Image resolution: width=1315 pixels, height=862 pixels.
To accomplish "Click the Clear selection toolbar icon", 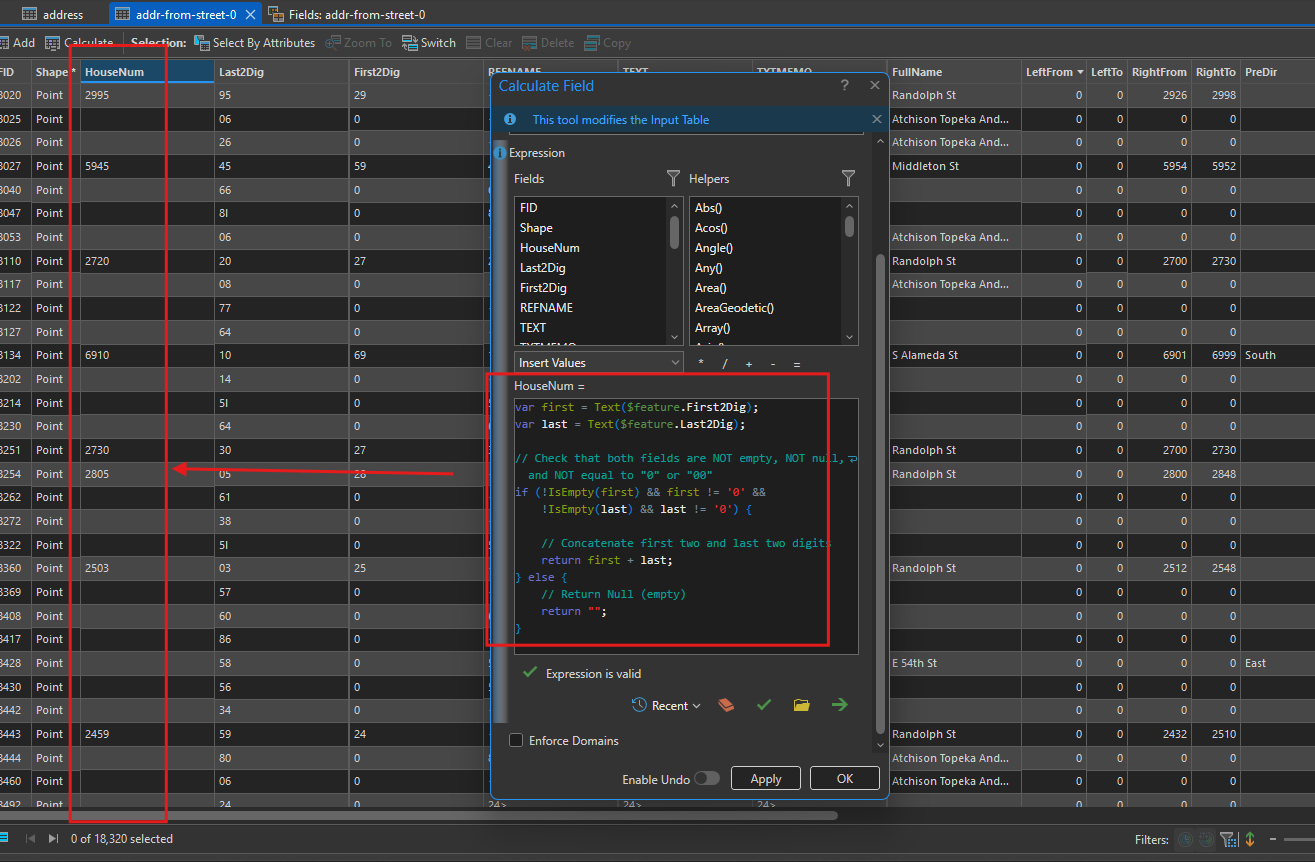I will (474, 43).
